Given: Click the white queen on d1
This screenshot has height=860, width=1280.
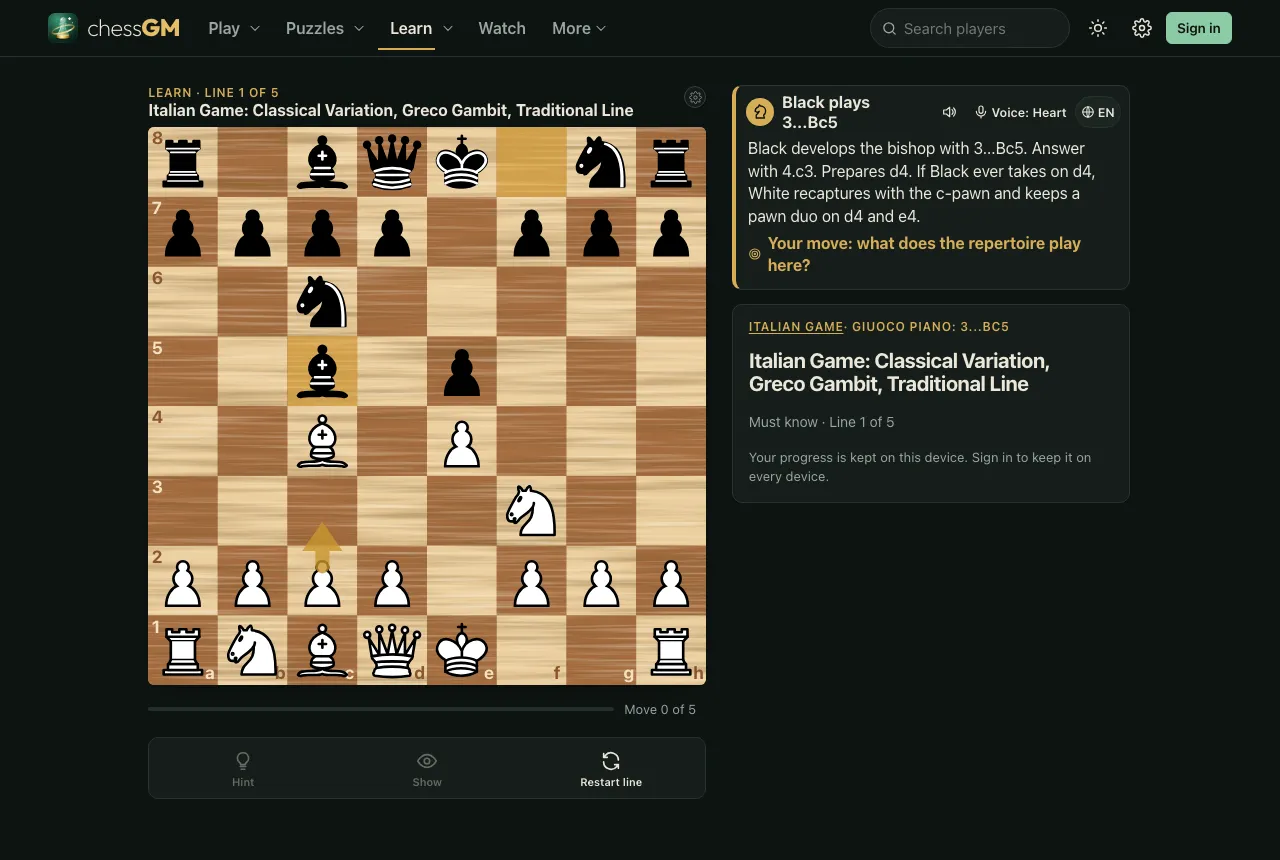Looking at the screenshot, I should pyautogui.click(x=392, y=650).
